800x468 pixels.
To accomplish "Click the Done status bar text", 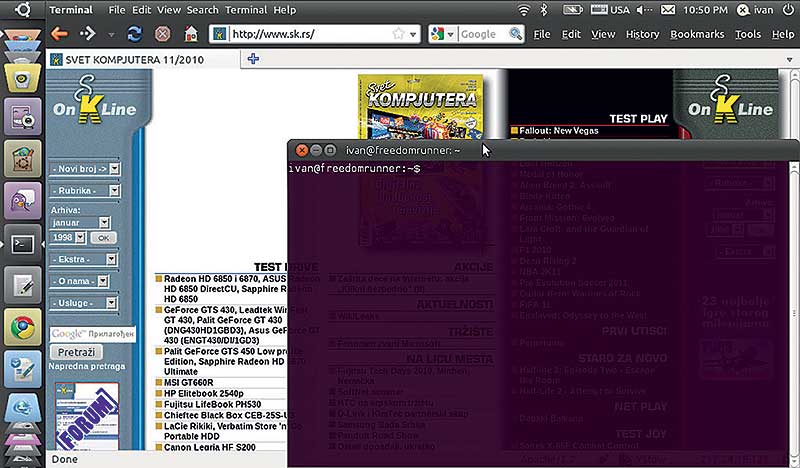I will [x=65, y=459].
